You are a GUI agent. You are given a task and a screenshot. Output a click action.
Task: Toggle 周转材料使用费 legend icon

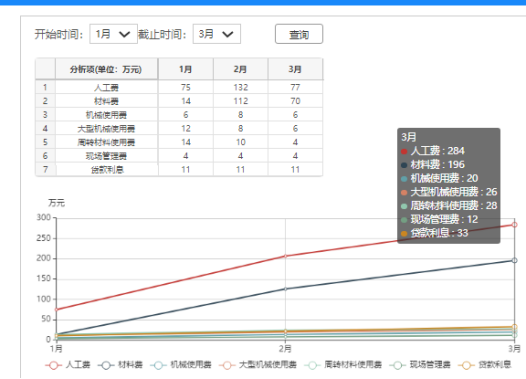[312, 365]
